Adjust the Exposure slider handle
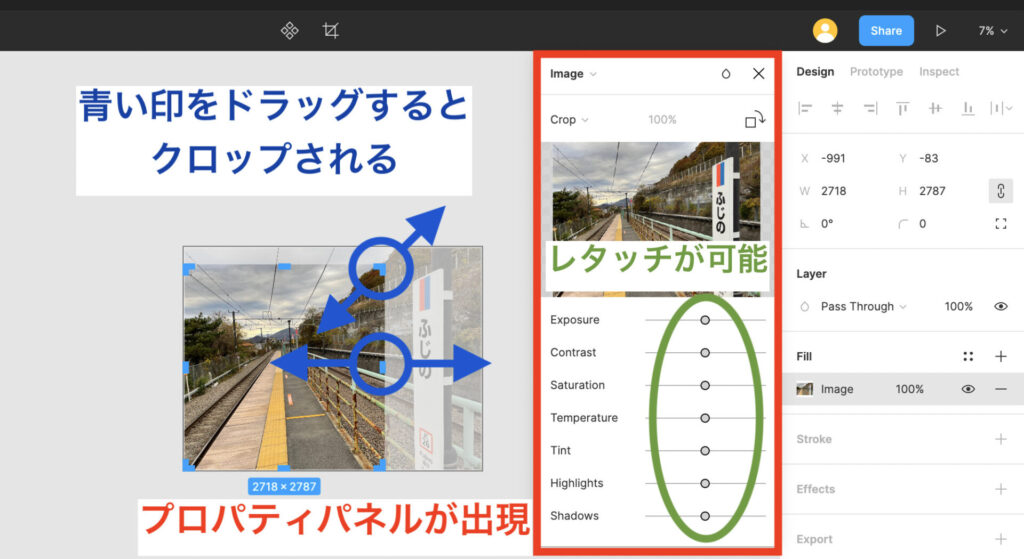The image size is (1024, 559). tap(705, 320)
